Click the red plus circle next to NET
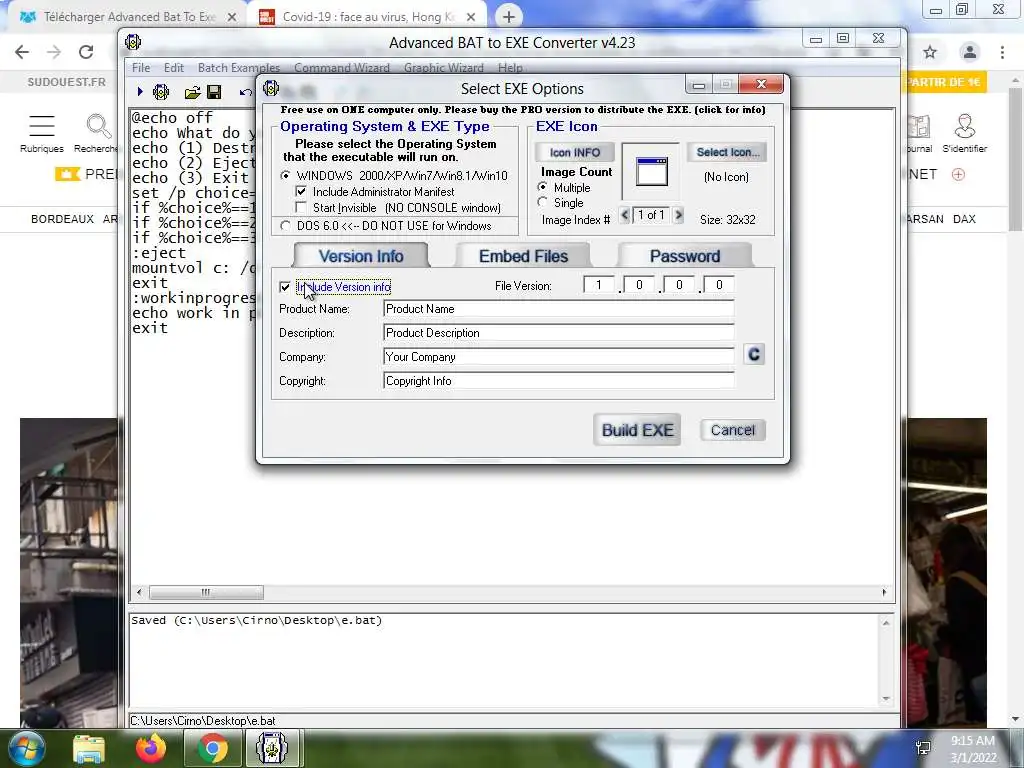The width and height of the screenshot is (1024, 768). tap(958, 174)
